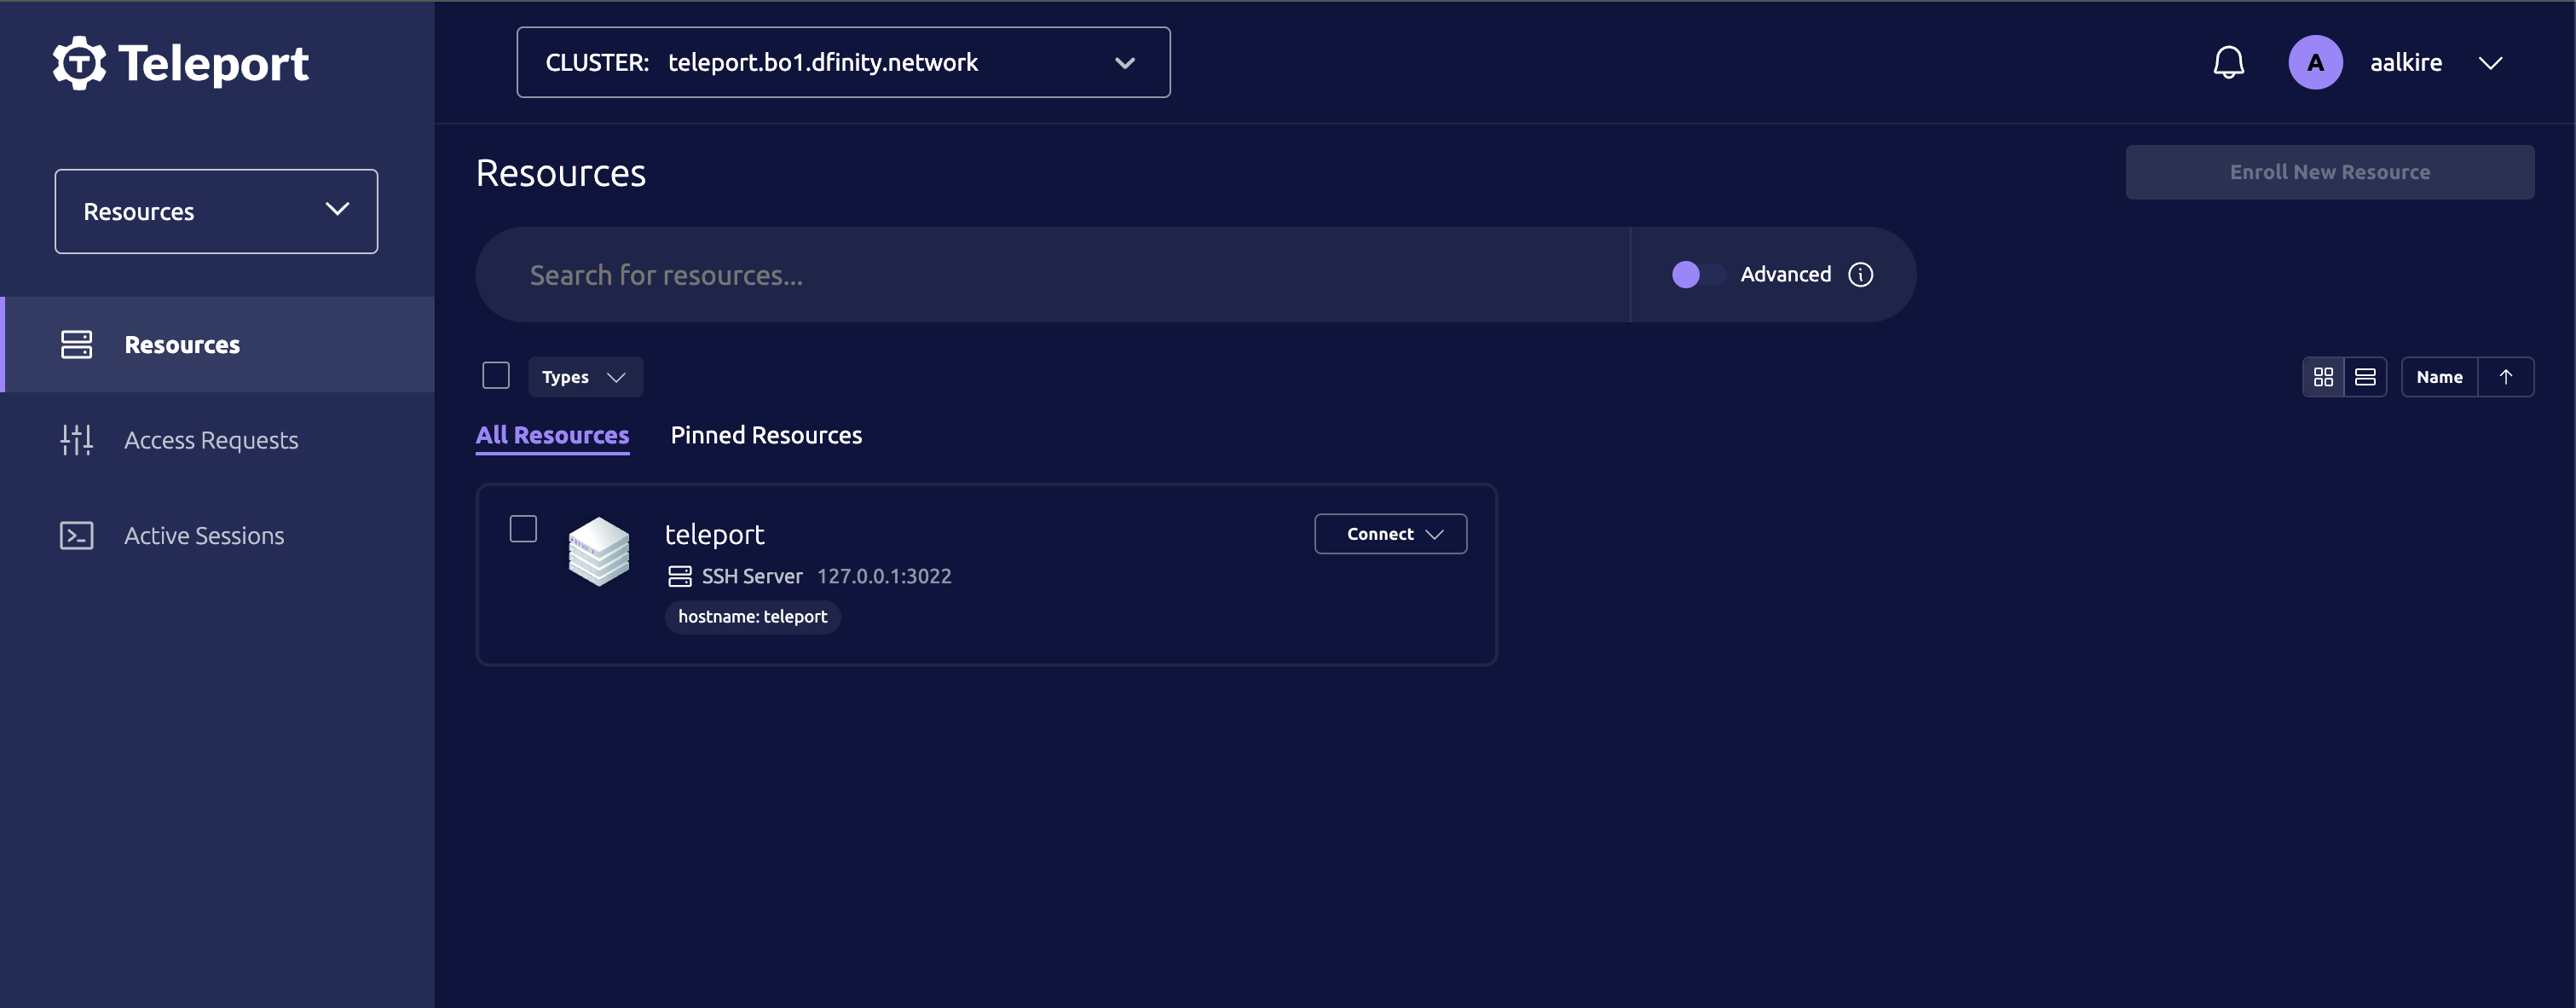Click the teleport resource name
Screen dimensions: 2576x1008
click(x=714, y=535)
